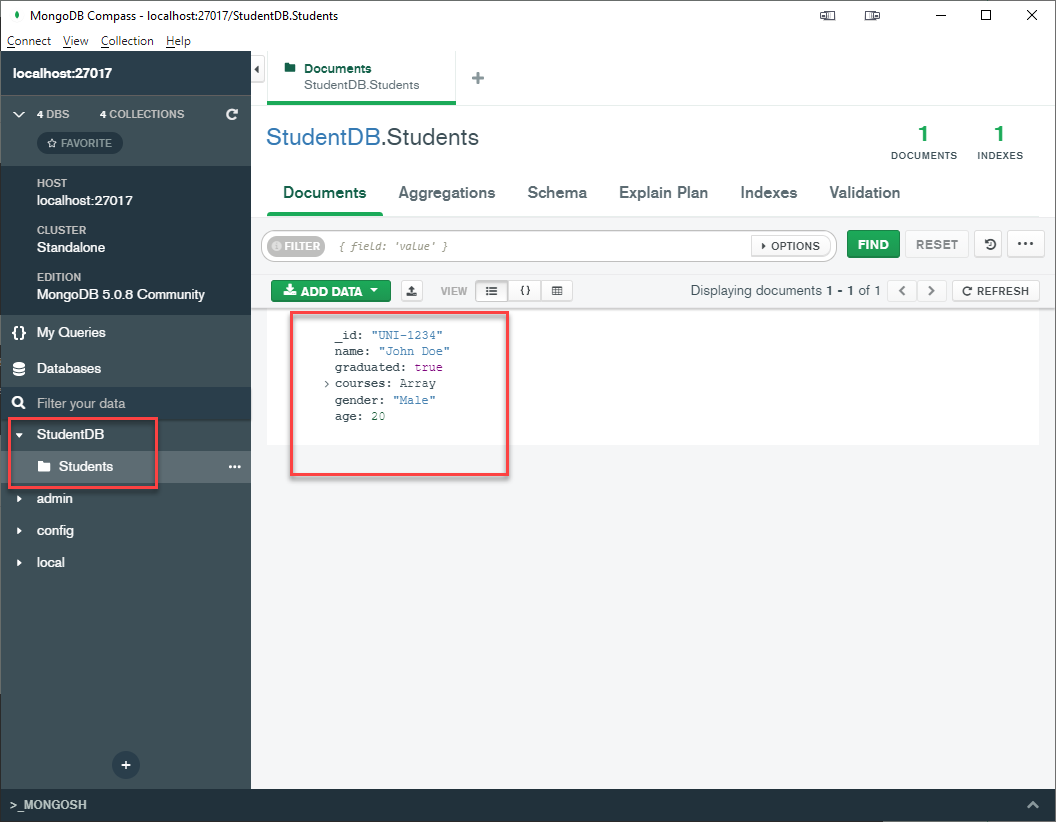Click the plus icon to create database

pos(126,765)
